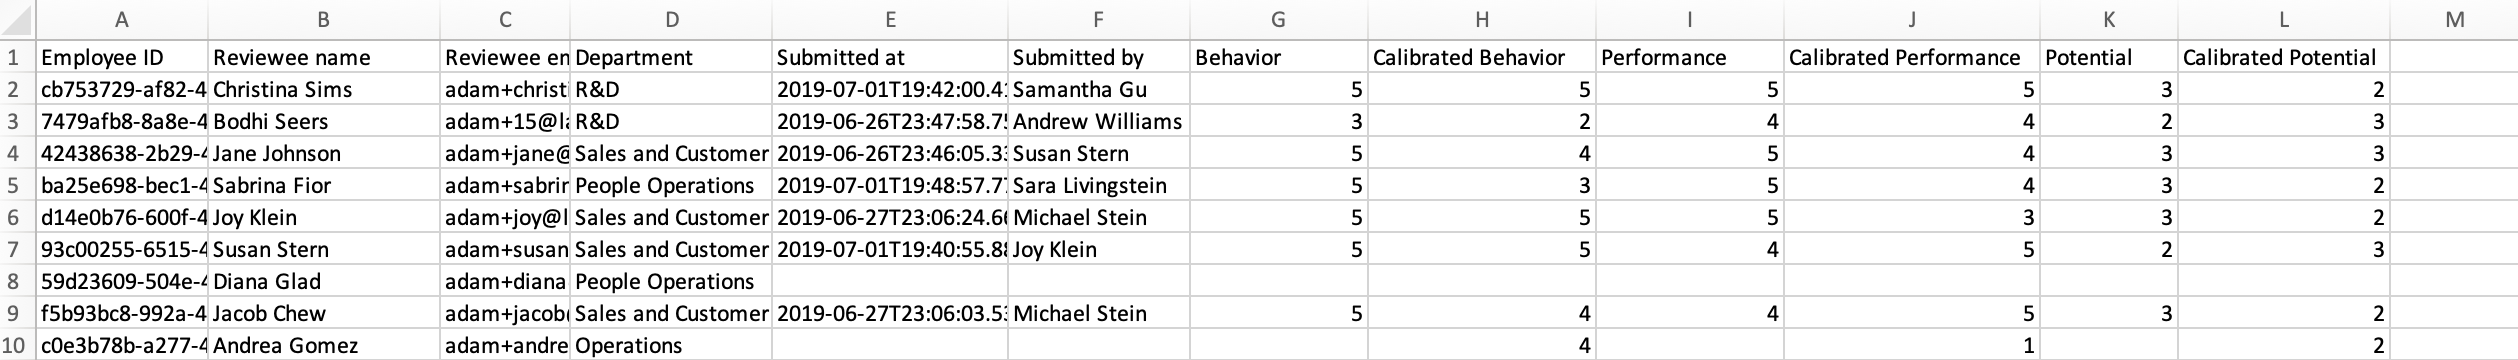Image resolution: width=2518 pixels, height=360 pixels.
Task: Select Bodhi Seers cell in column B
Action: [324, 121]
